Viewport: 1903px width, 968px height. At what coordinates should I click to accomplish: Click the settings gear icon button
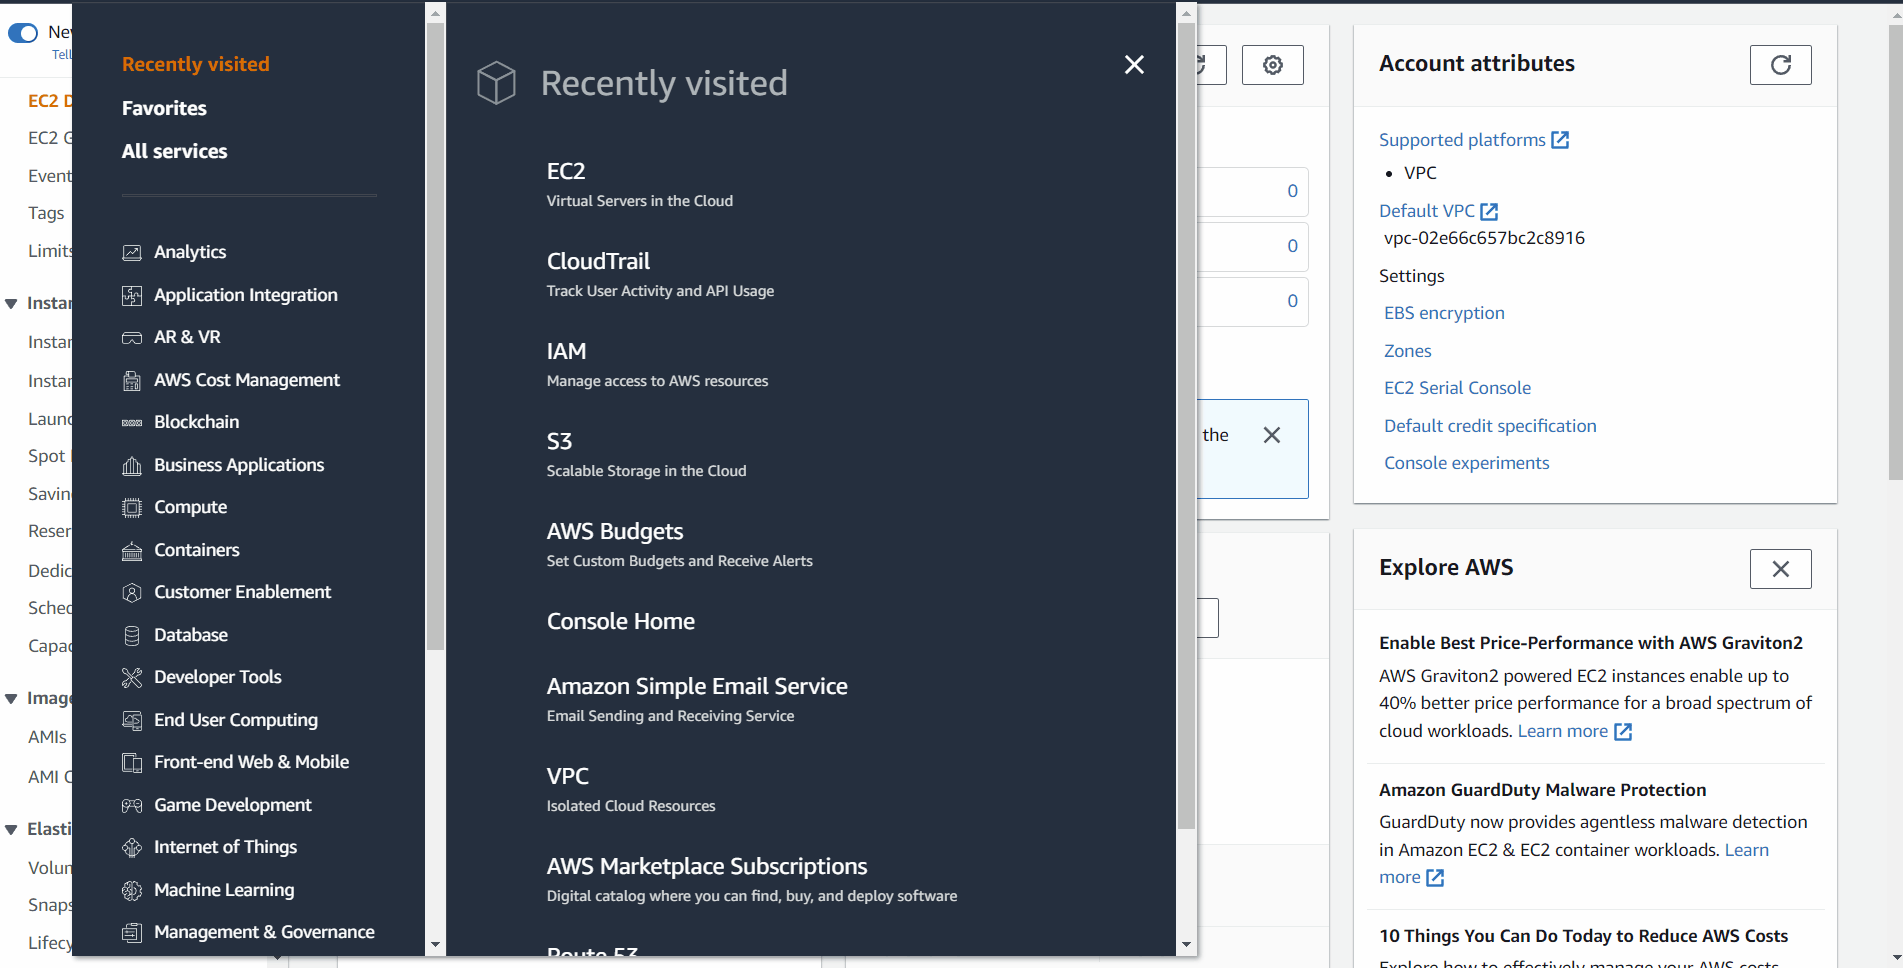tap(1272, 65)
